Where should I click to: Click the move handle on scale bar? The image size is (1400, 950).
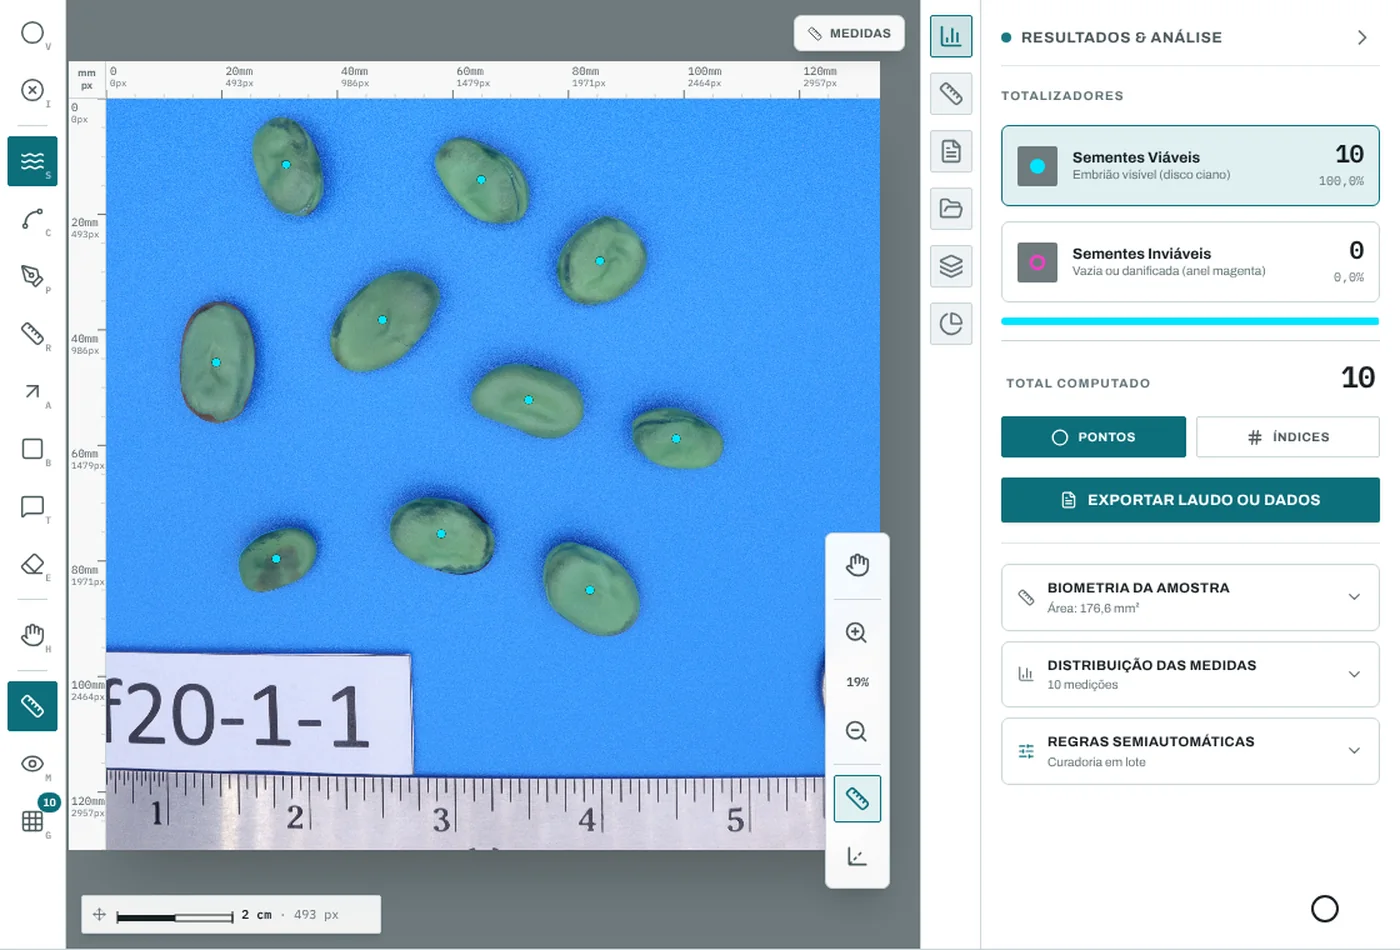coord(99,914)
